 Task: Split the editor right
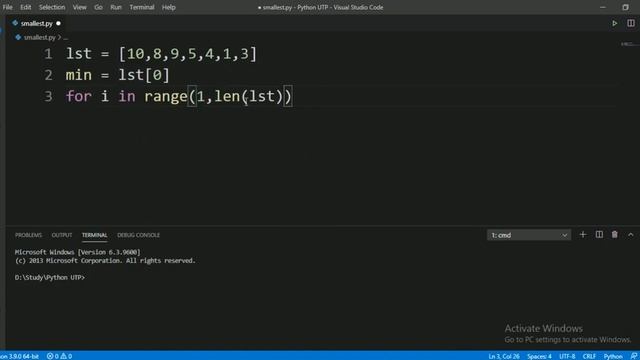[631, 23]
